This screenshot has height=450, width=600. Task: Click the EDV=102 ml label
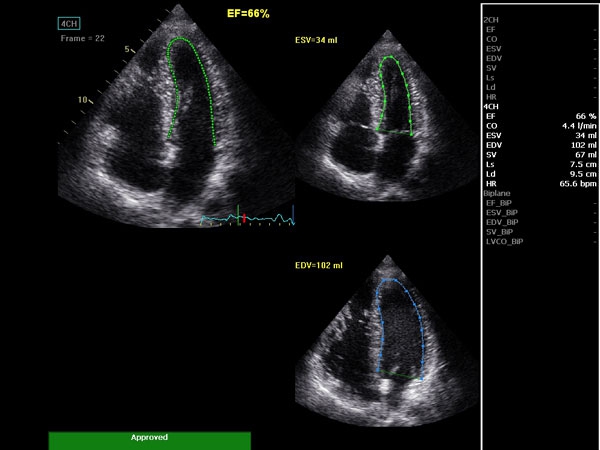pyautogui.click(x=320, y=266)
